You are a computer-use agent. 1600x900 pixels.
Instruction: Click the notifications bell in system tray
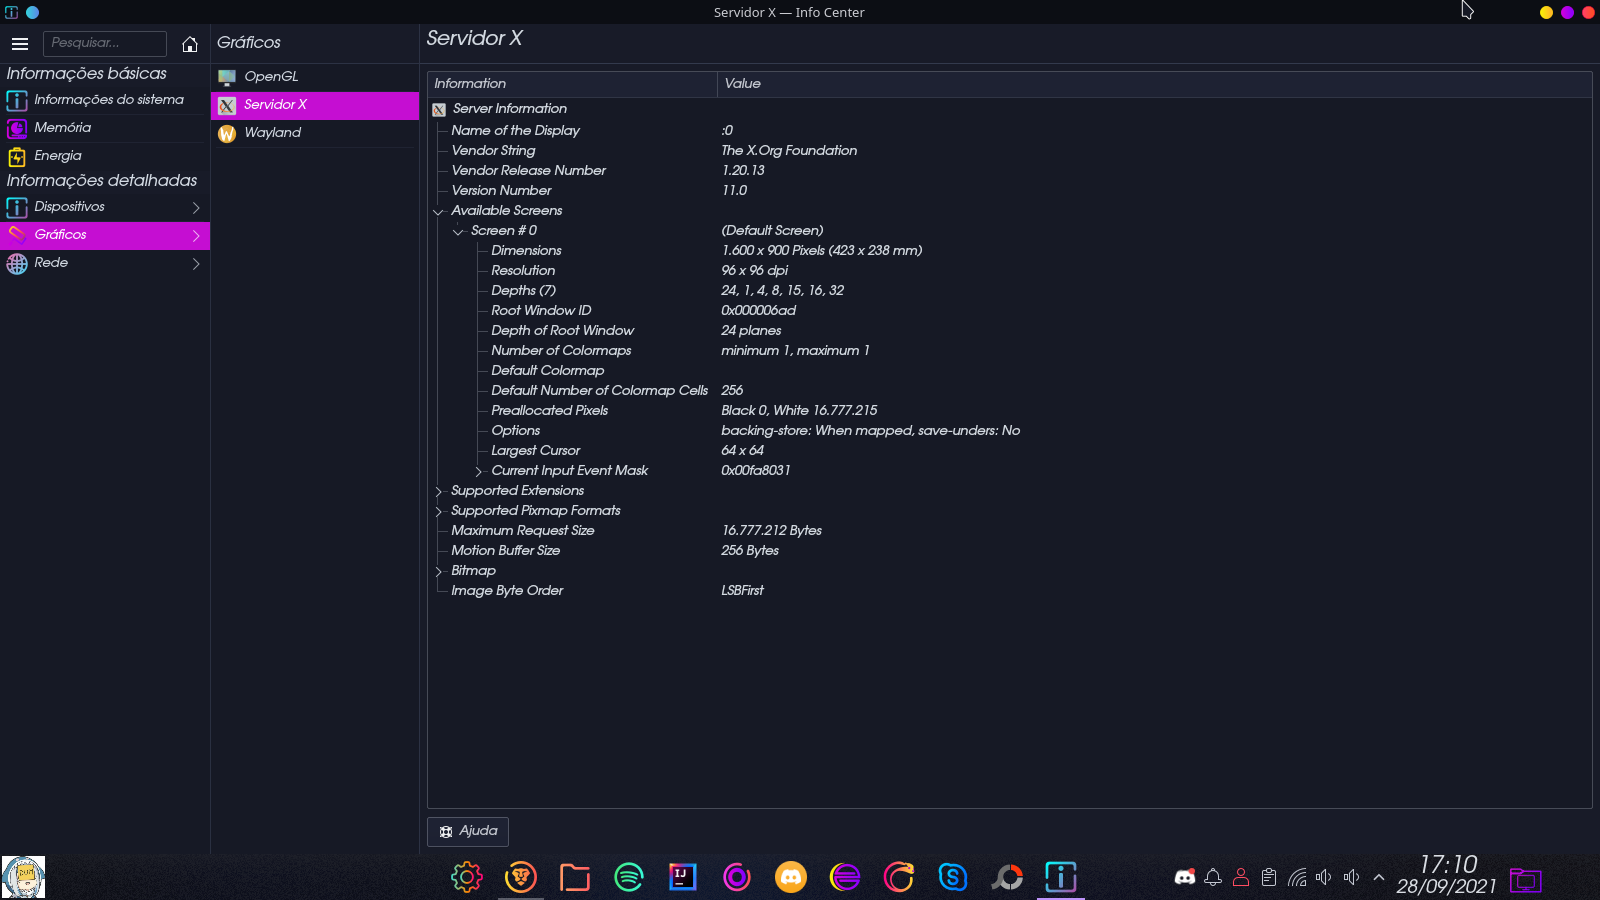pyautogui.click(x=1213, y=878)
